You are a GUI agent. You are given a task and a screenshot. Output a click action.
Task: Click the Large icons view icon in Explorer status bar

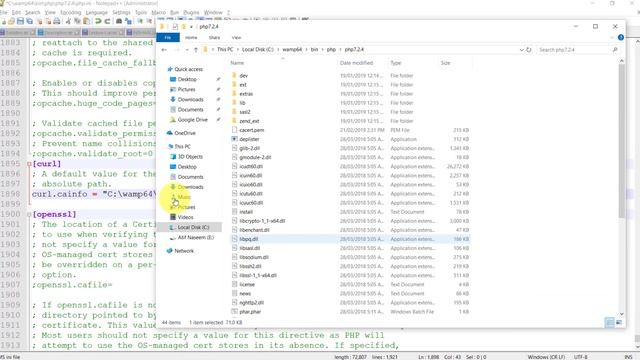click(619, 322)
